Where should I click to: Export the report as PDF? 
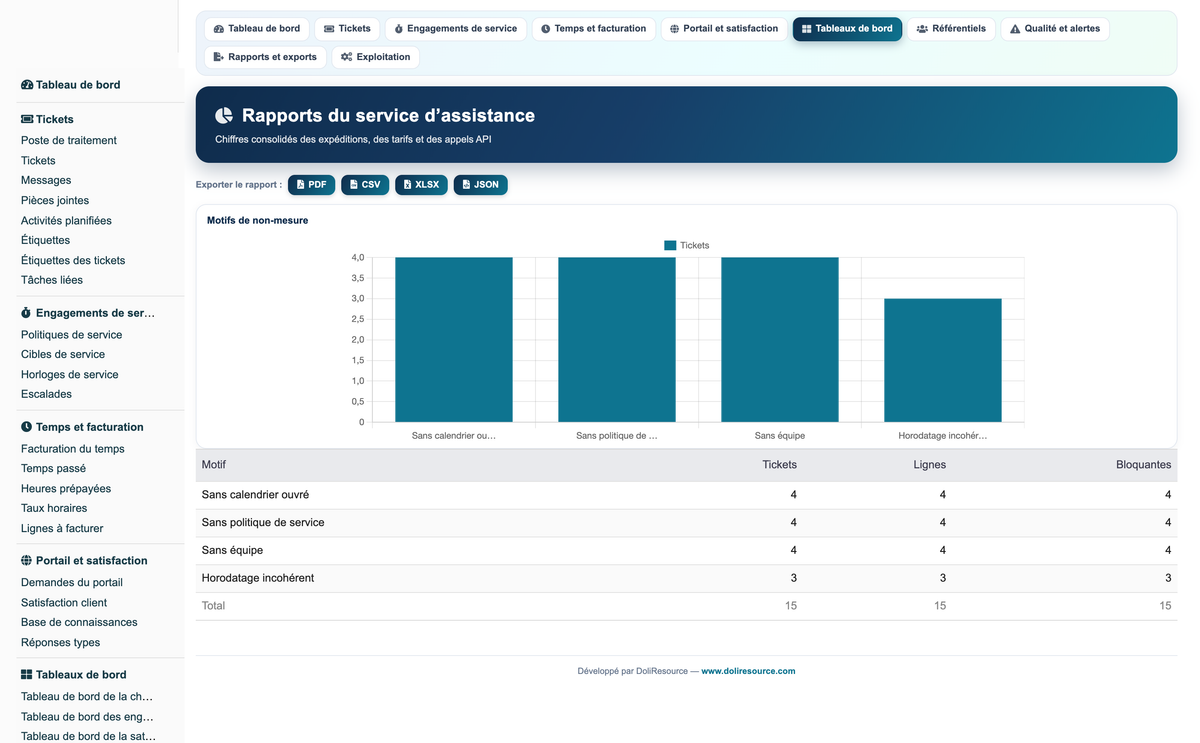(312, 185)
